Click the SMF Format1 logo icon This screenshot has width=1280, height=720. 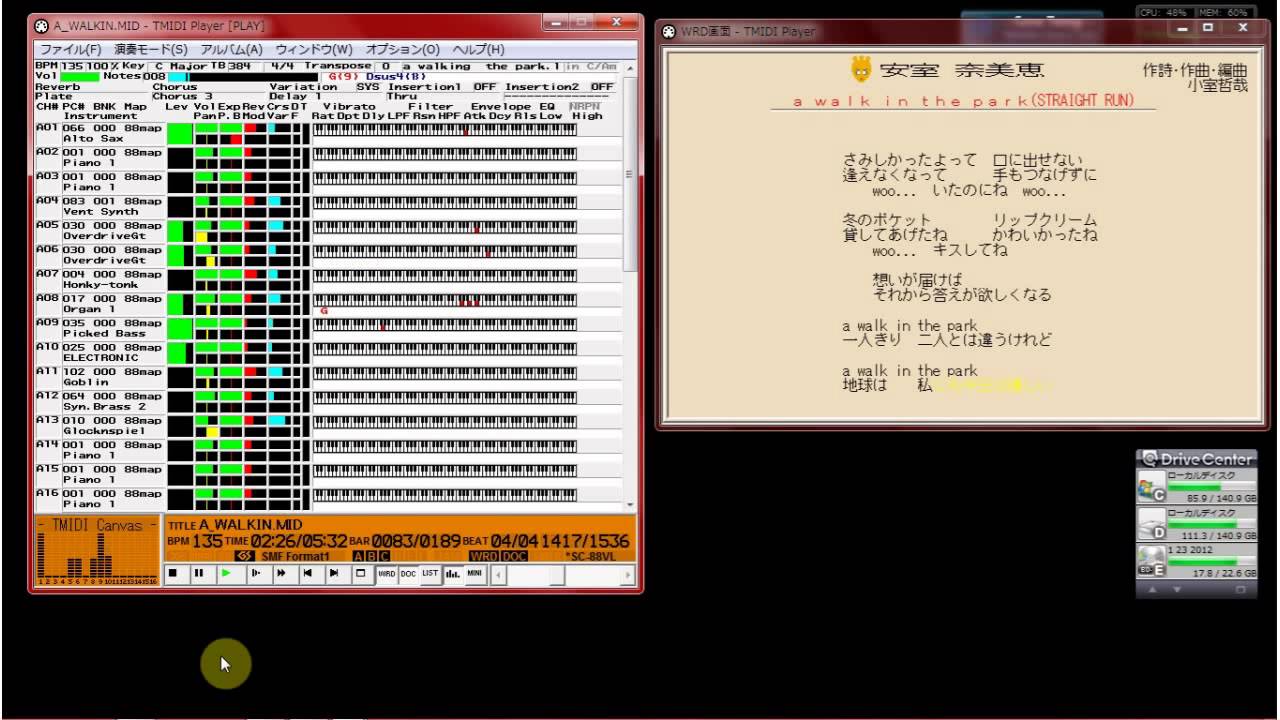(244, 556)
